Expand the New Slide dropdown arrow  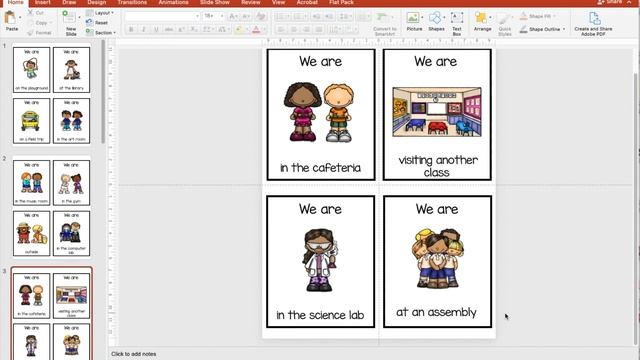pyautogui.click(x=79, y=18)
